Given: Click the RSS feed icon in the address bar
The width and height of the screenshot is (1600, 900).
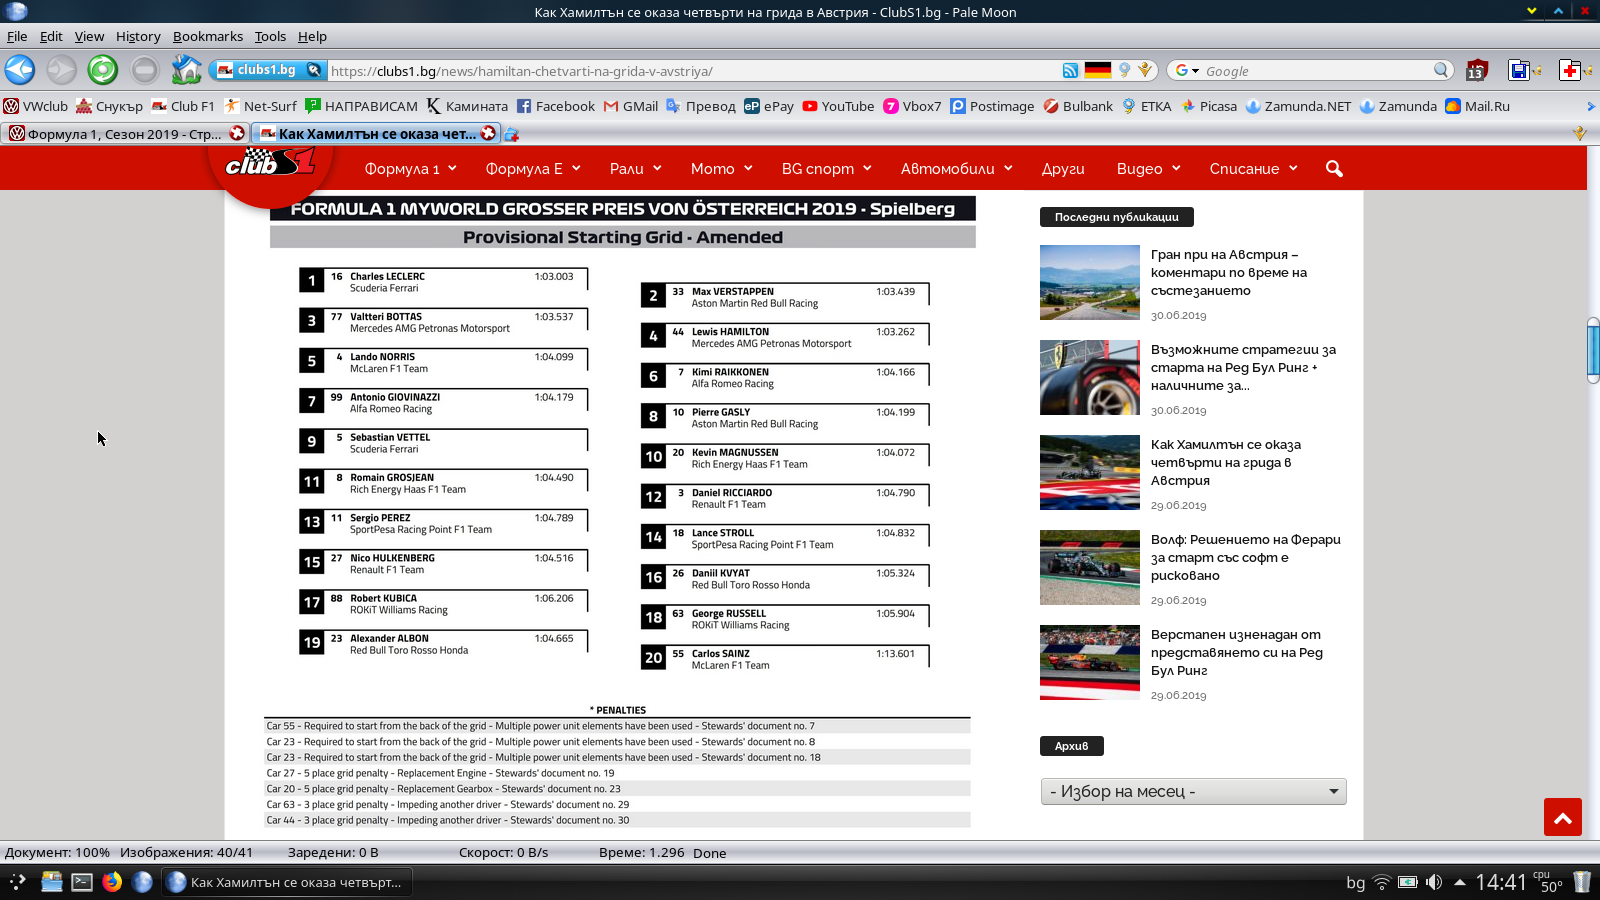Looking at the screenshot, I should coord(1070,70).
